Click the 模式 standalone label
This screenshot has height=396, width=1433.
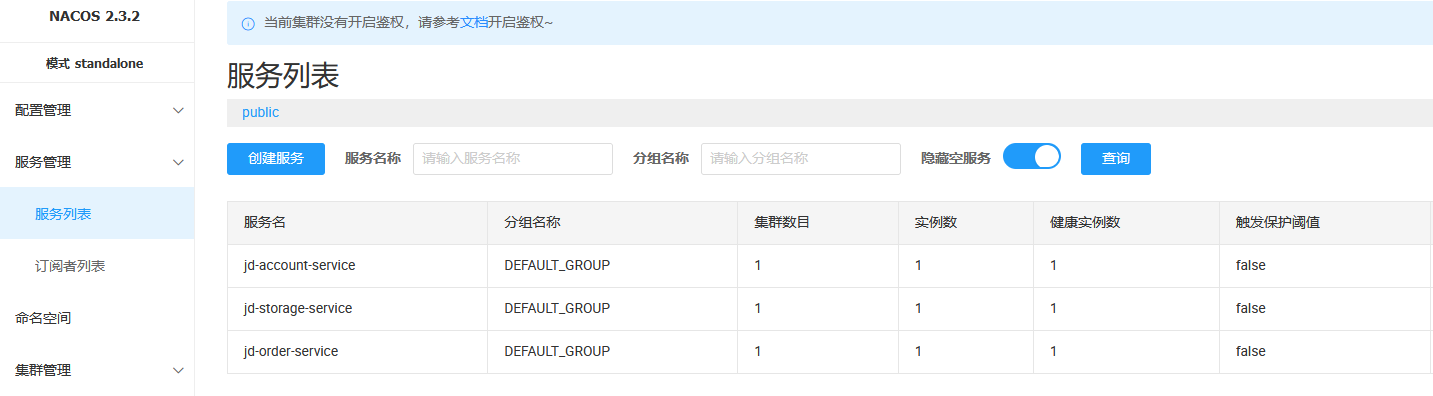point(94,63)
